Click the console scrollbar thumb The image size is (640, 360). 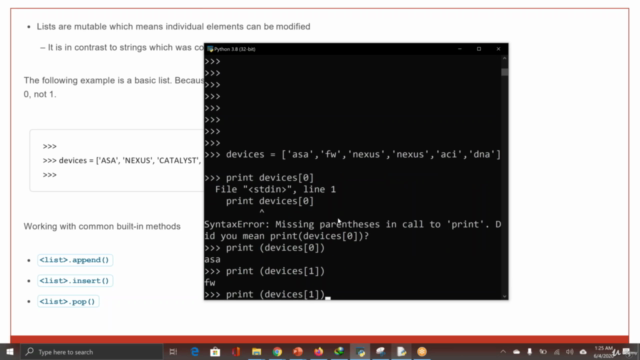coord(504,72)
